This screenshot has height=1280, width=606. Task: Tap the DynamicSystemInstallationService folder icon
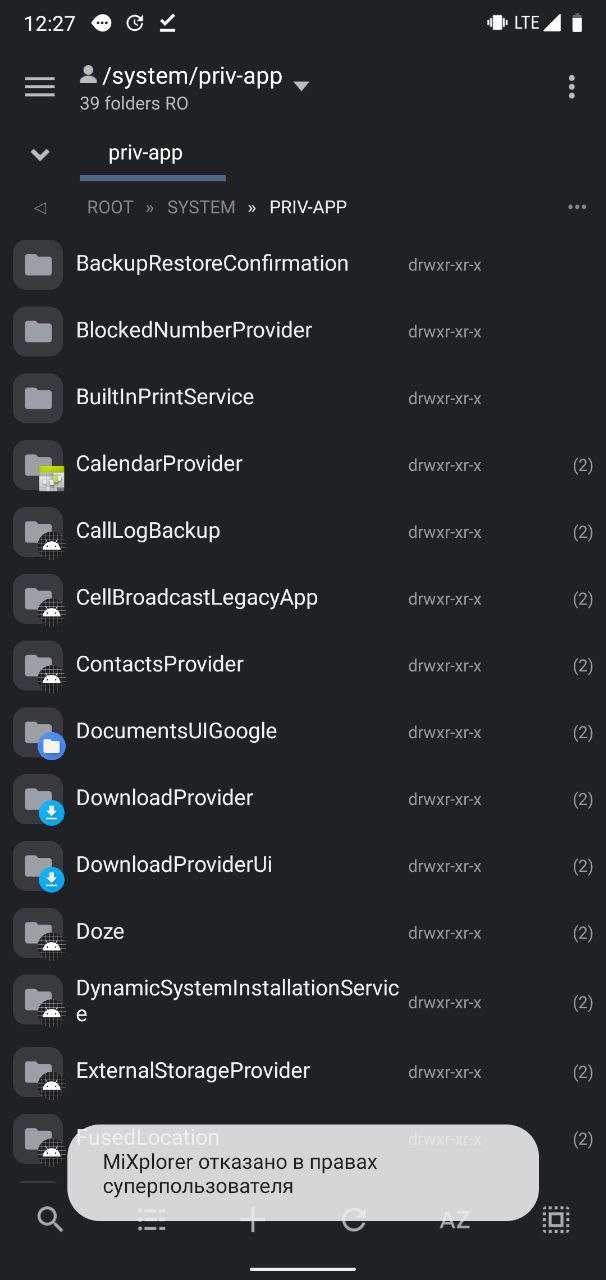(38, 1001)
